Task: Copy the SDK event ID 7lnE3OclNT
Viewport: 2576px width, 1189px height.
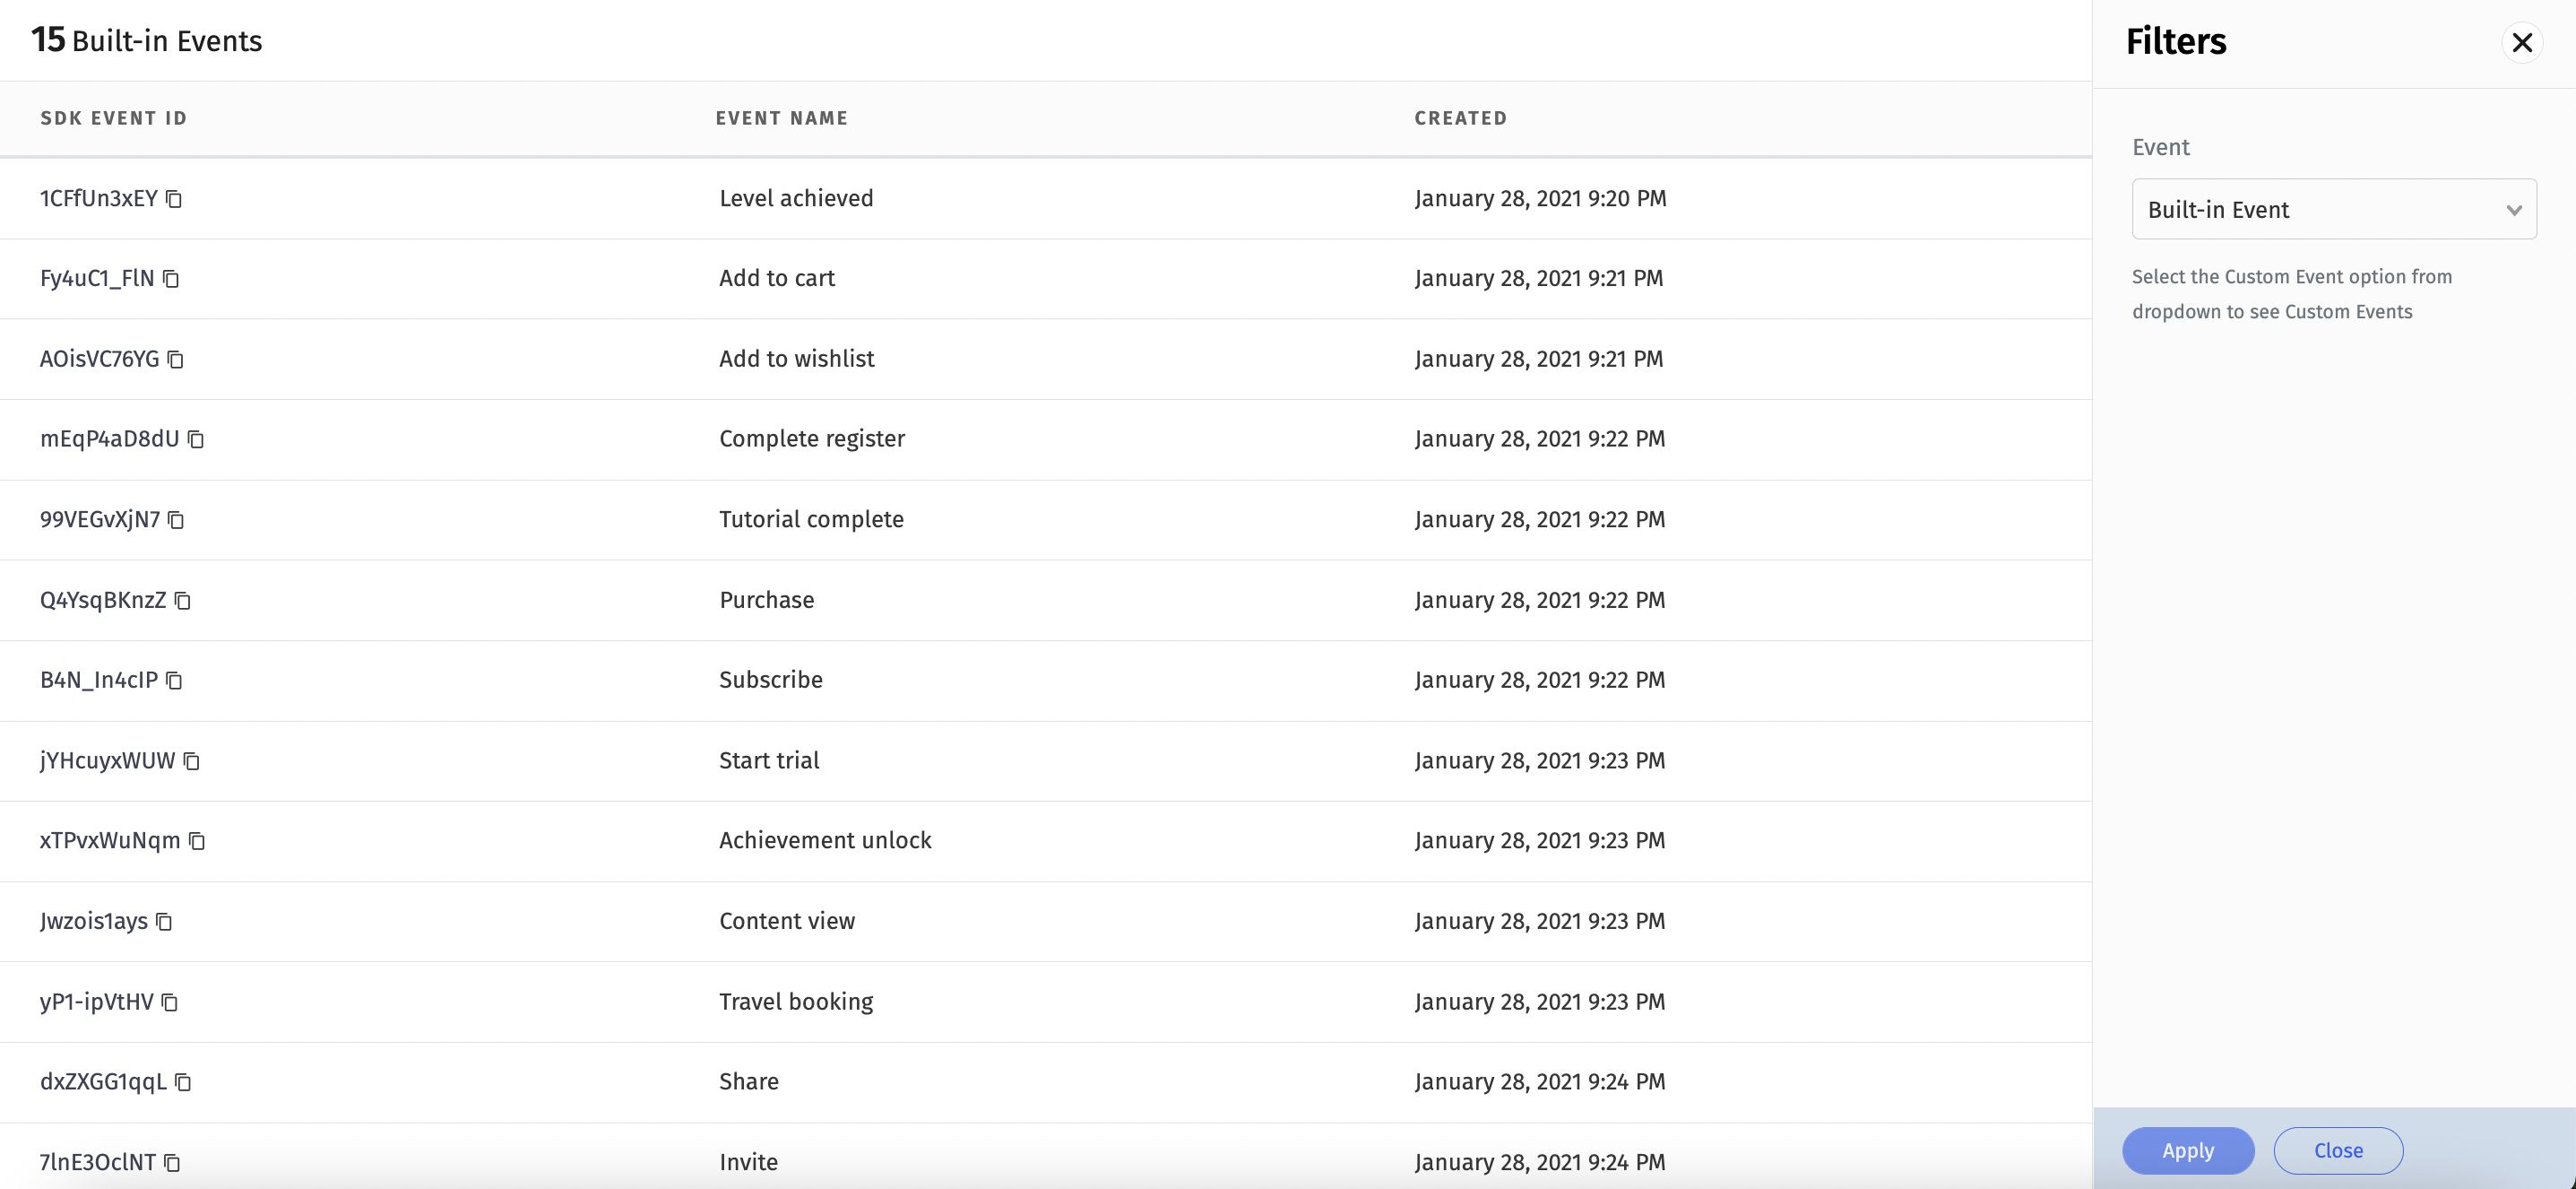Action: [x=172, y=1163]
